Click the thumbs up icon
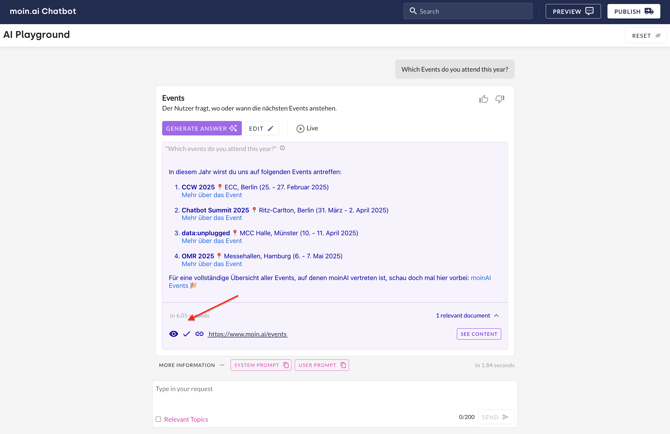Image resolution: width=670 pixels, height=434 pixels. click(483, 99)
